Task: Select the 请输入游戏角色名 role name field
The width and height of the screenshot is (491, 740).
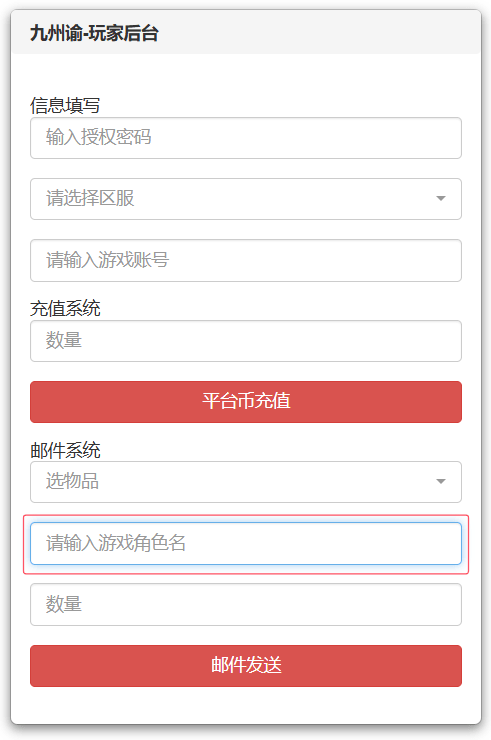Action: tap(246, 543)
